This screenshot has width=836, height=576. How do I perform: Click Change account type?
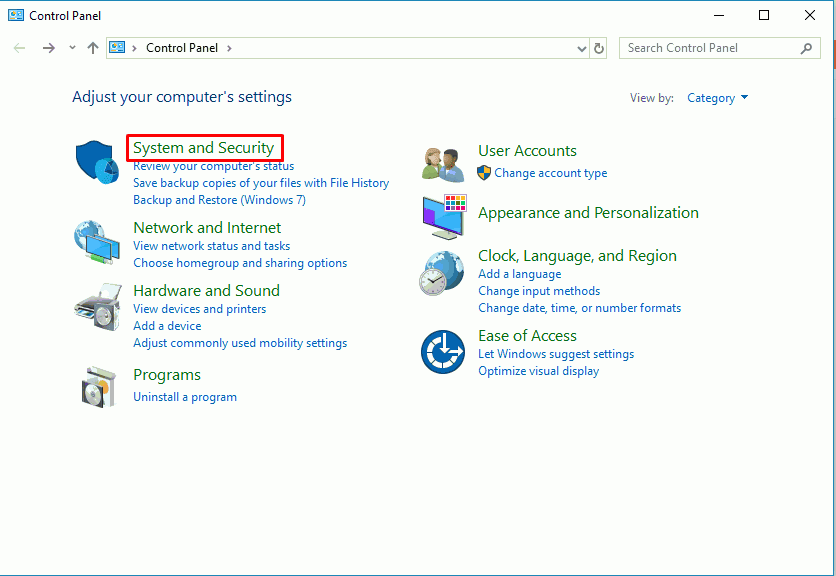[550, 173]
